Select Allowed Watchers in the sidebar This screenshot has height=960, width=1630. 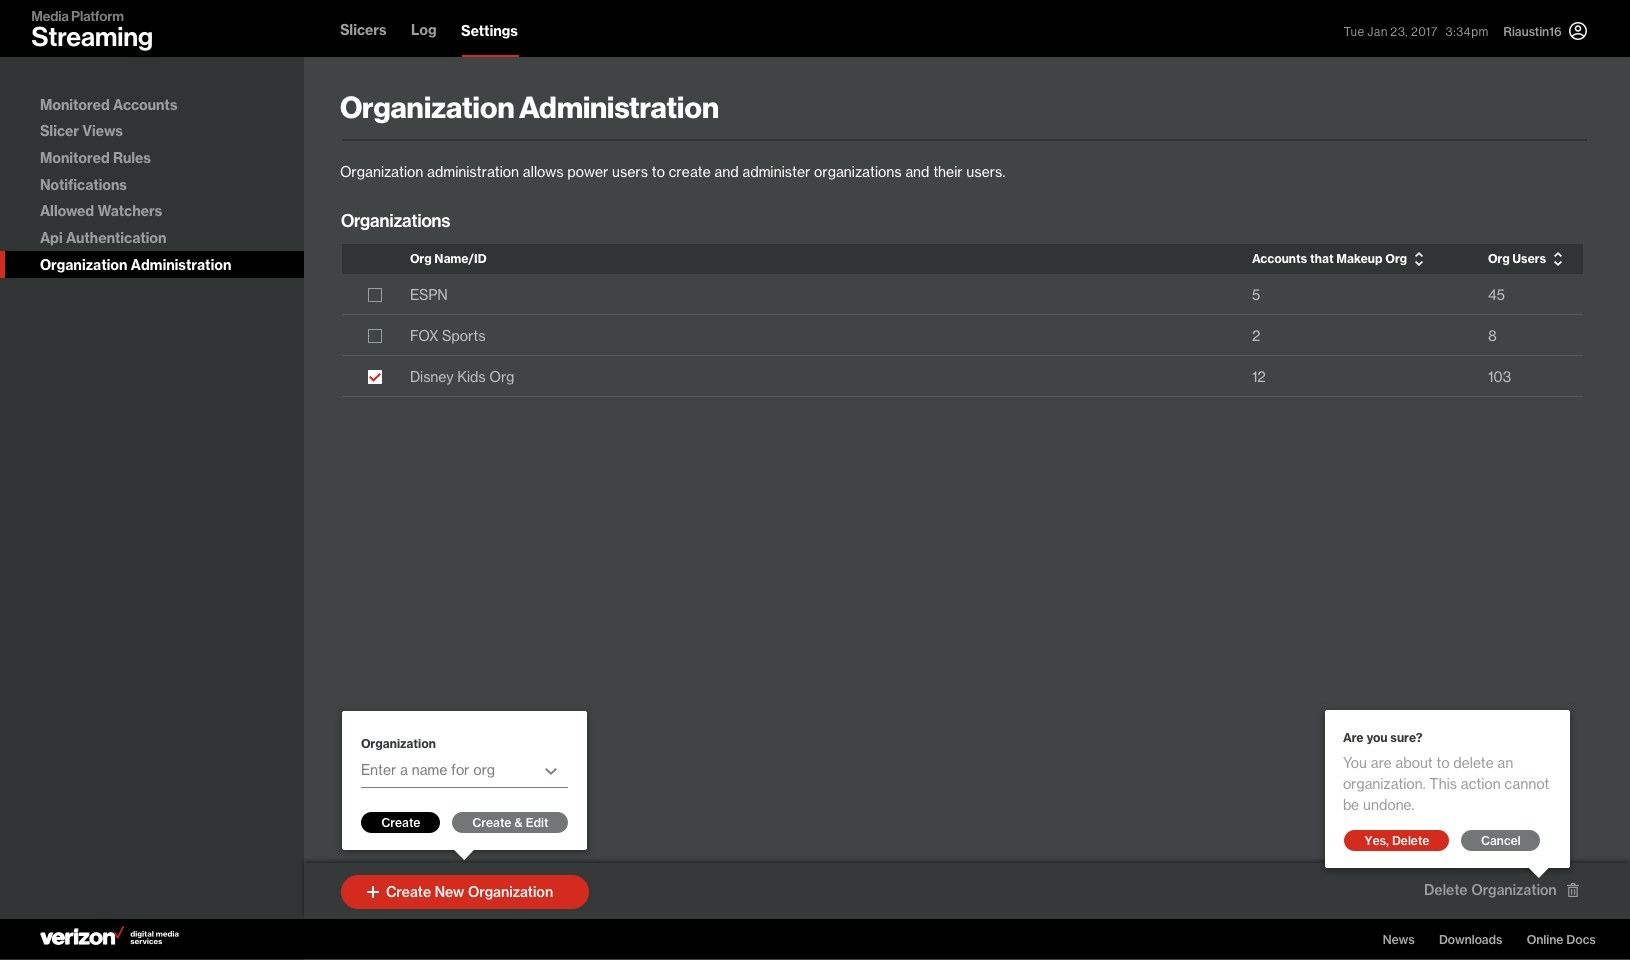101,211
